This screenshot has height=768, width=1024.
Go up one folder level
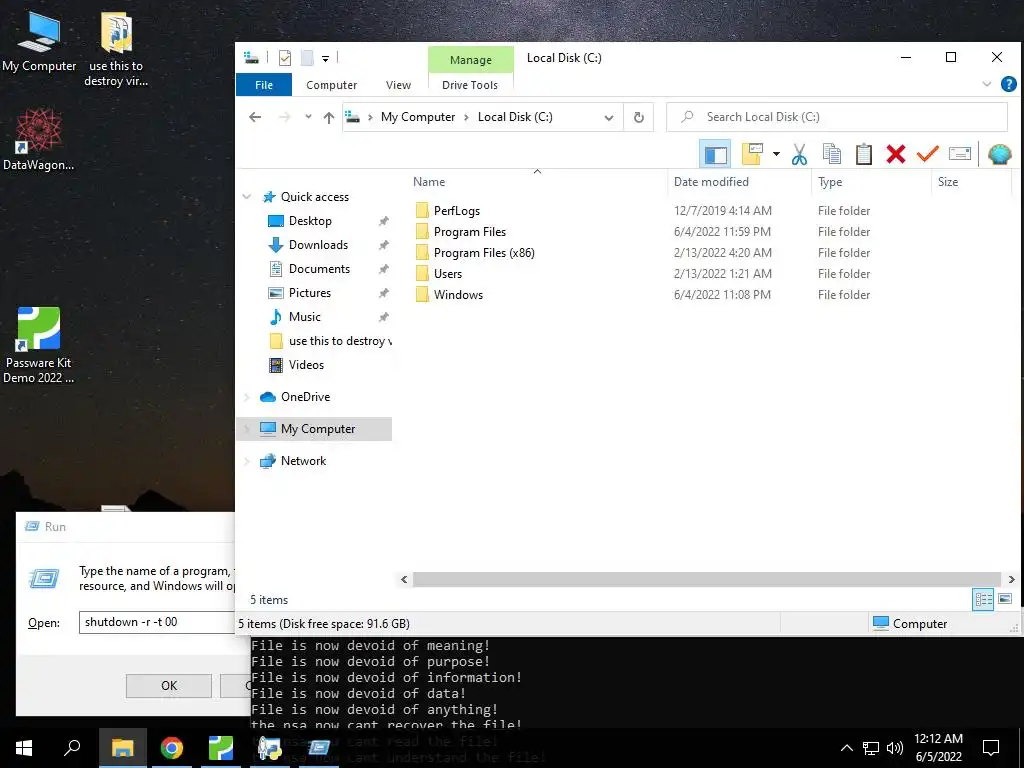328,118
